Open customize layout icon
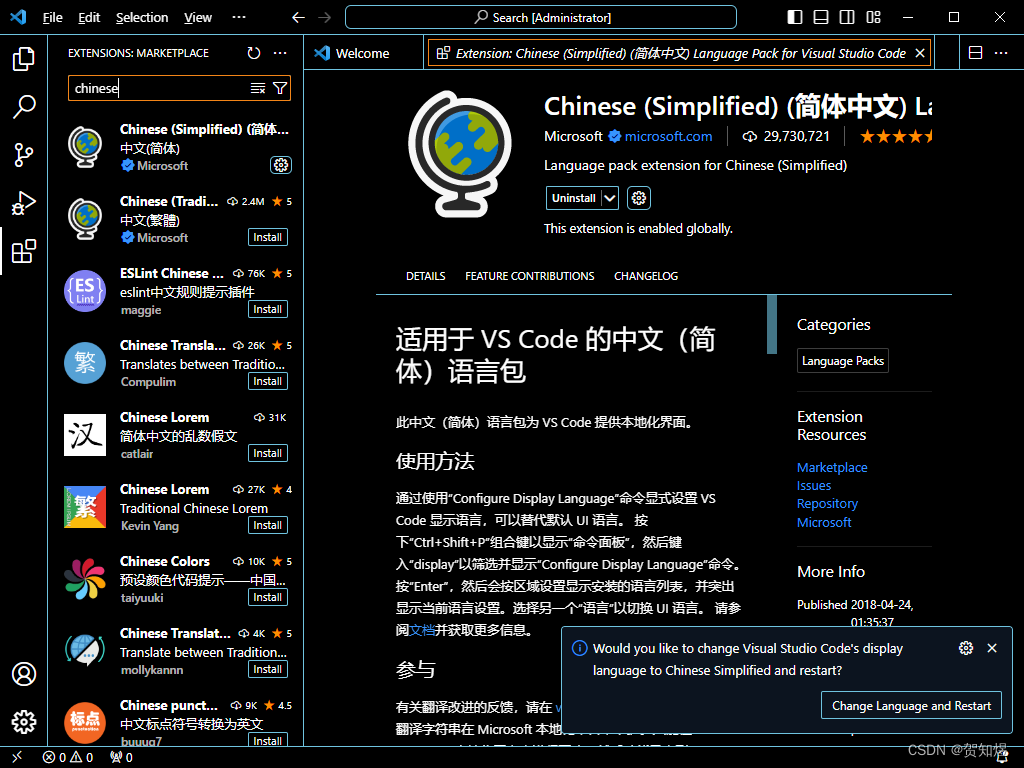The image size is (1024, 768). coord(873,17)
